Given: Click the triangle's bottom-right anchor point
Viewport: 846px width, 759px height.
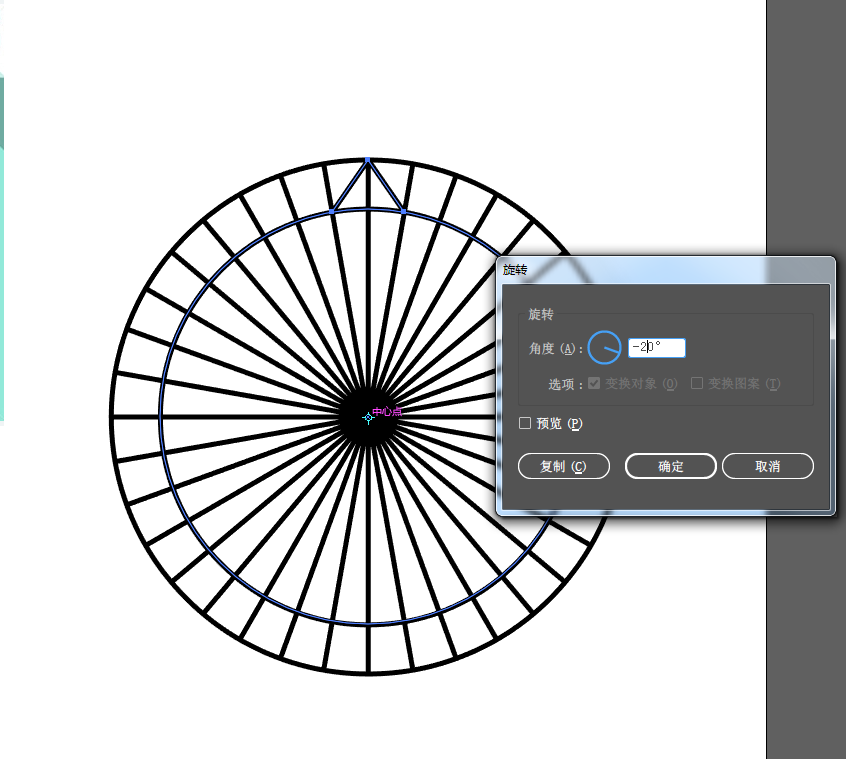Looking at the screenshot, I should coord(404,211).
